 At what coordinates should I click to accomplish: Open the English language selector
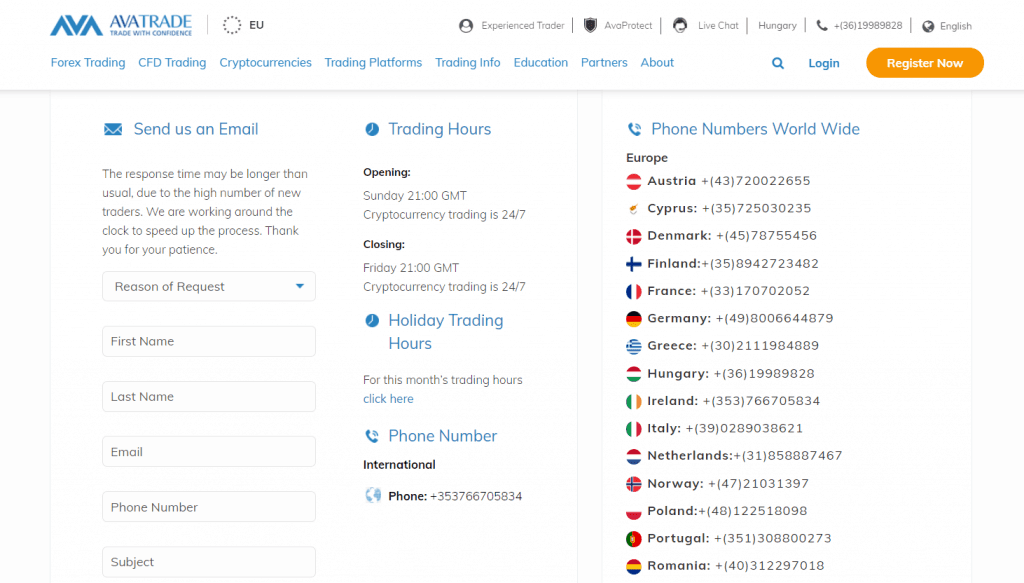955,27
